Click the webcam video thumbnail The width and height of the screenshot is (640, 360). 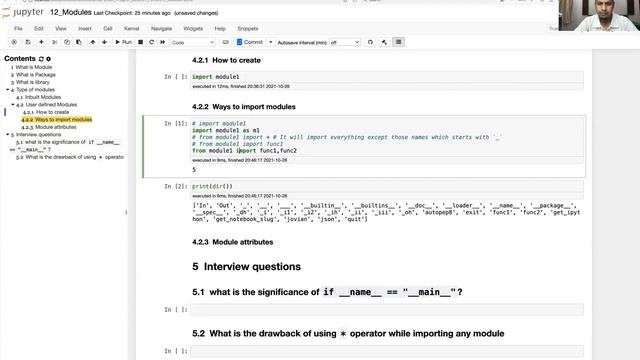click(x=599, y=16)
